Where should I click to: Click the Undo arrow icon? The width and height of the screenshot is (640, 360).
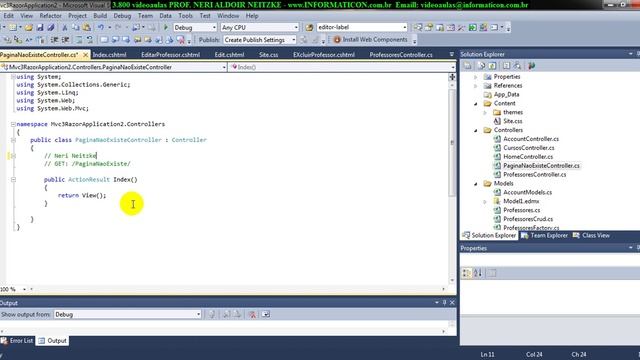click(x=100, y=27)
